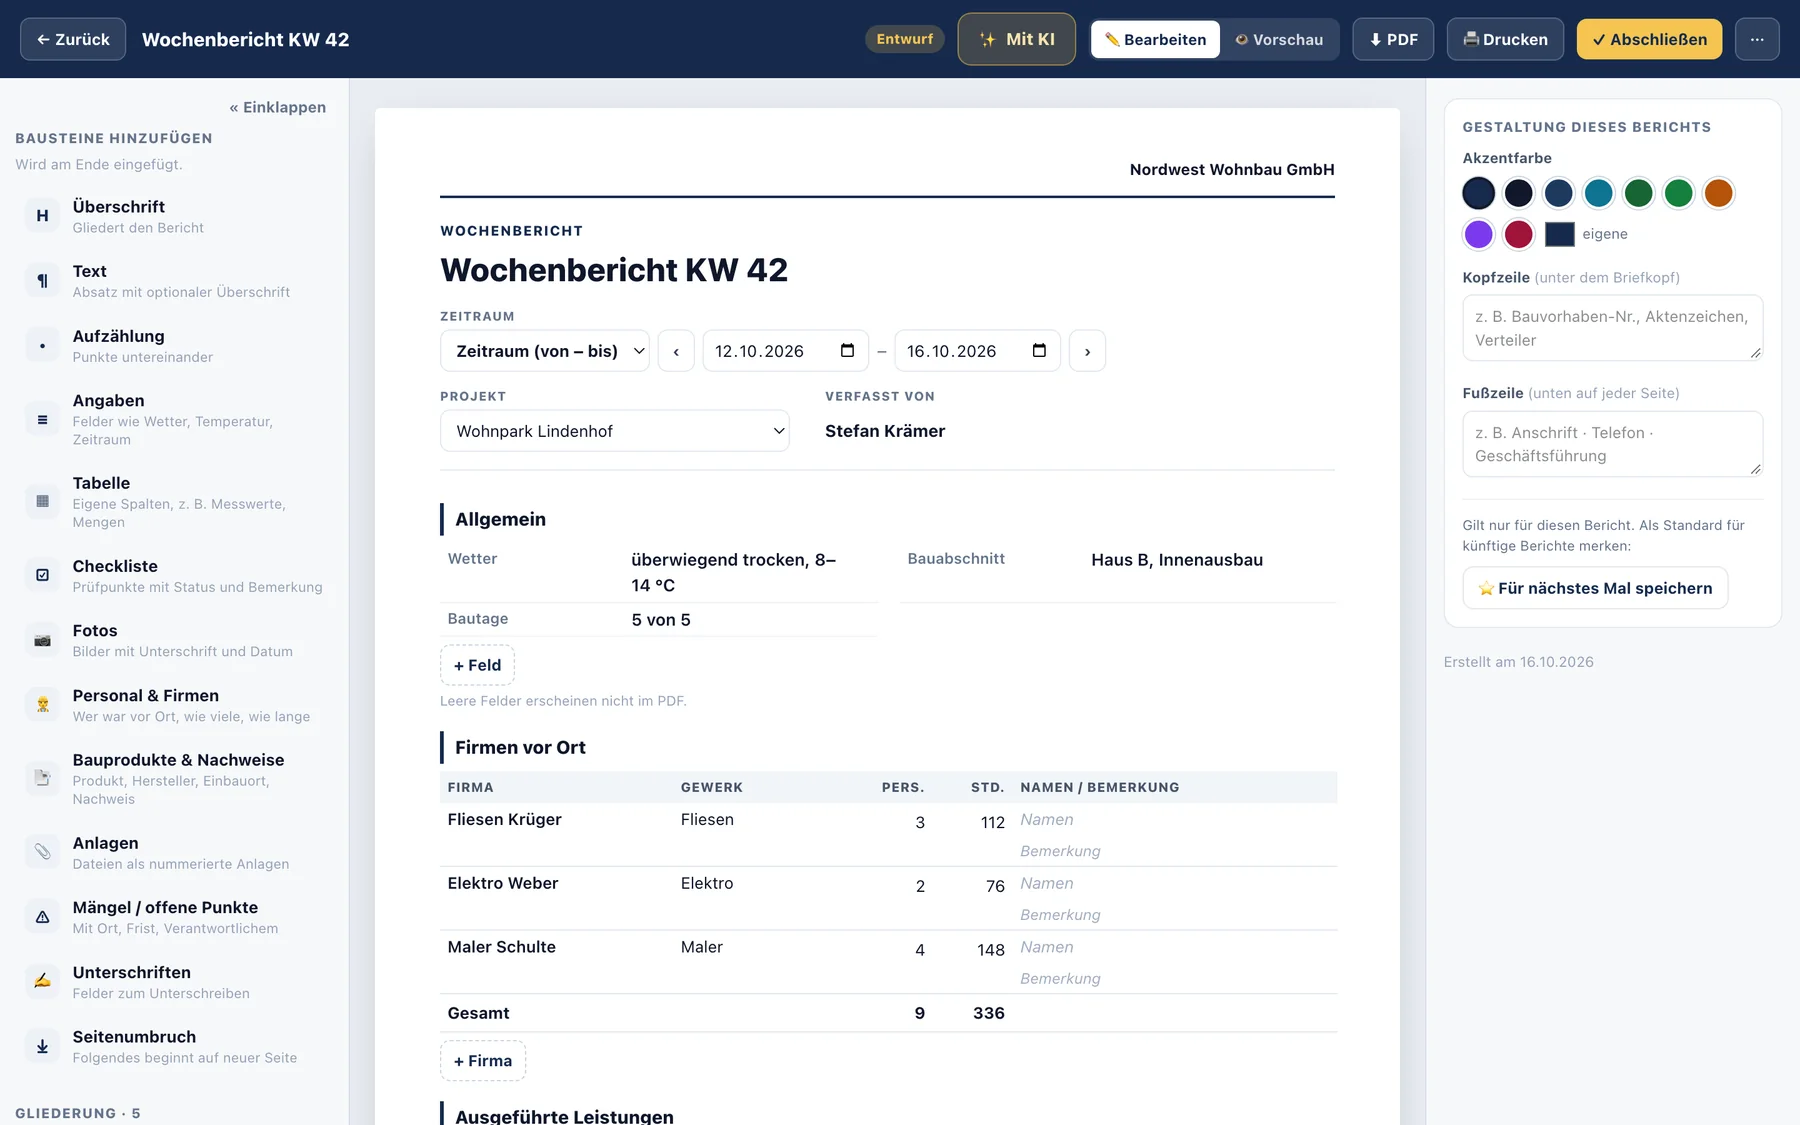This screenshot has height=1125, width=1800.
Task: Go to next period with right chevron
Action: [1087, 351]
